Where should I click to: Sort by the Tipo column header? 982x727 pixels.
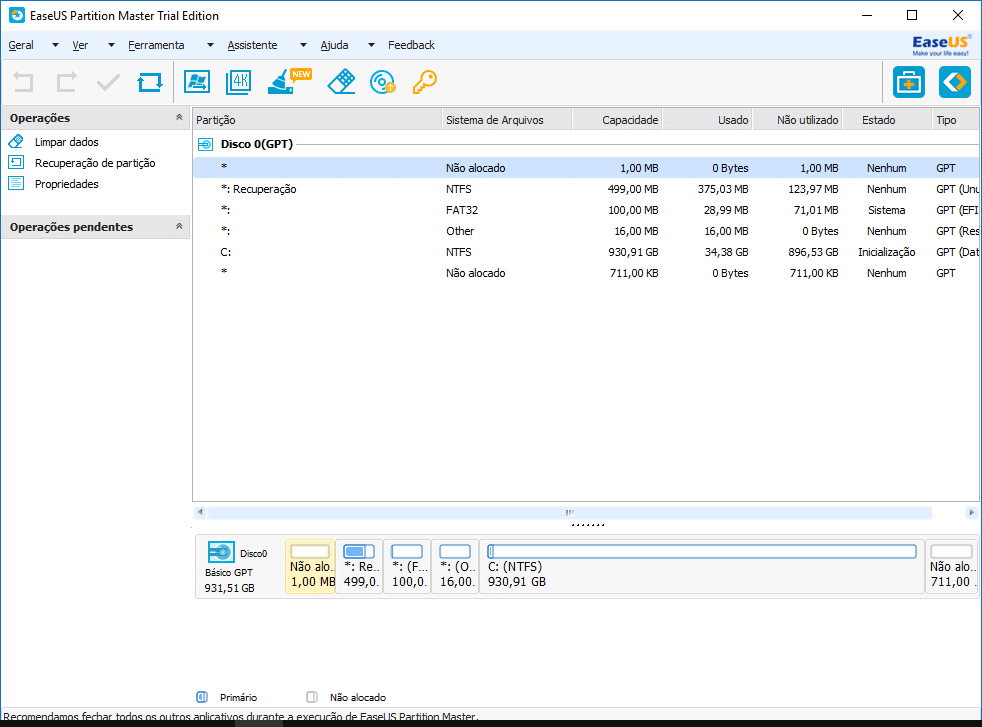click(955, 120)
